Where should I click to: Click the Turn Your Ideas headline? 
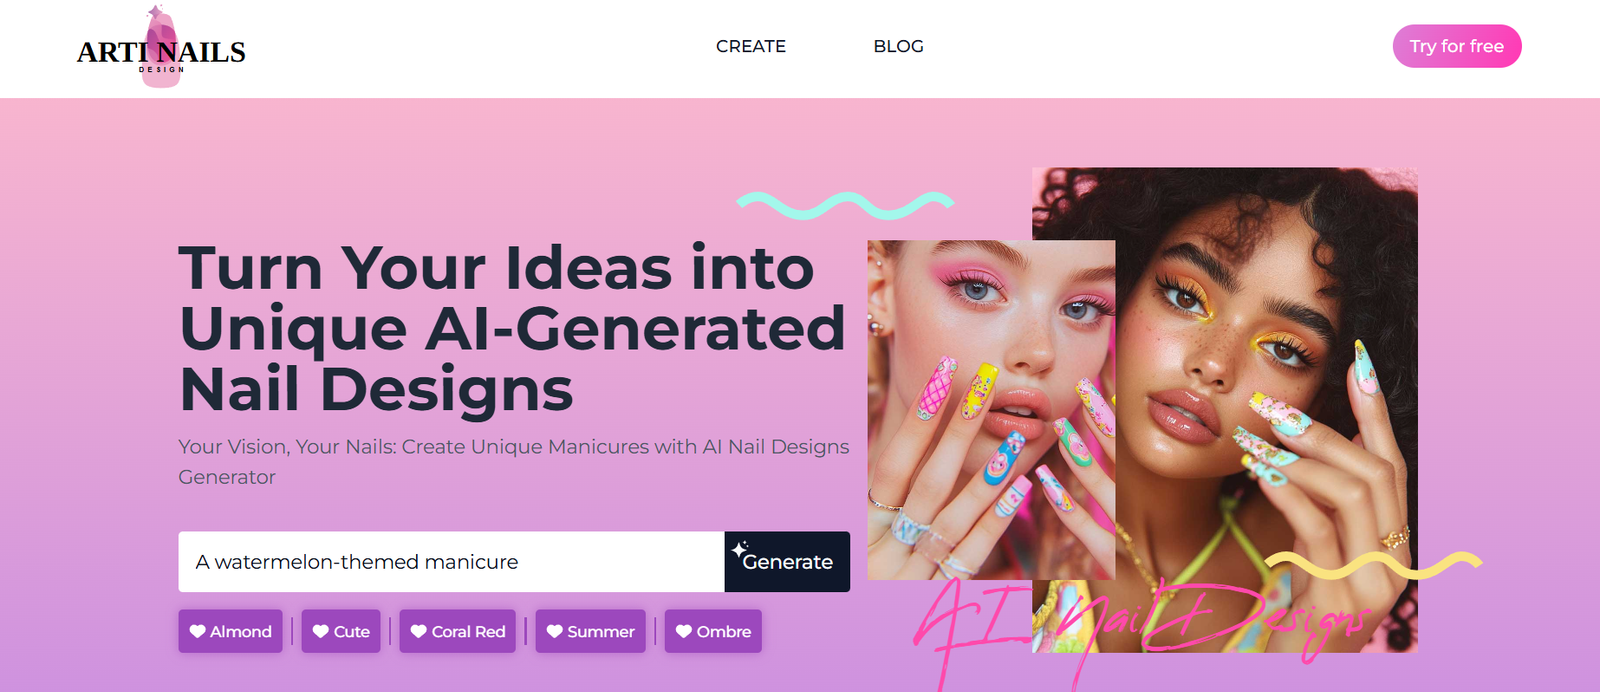point(512,329)
